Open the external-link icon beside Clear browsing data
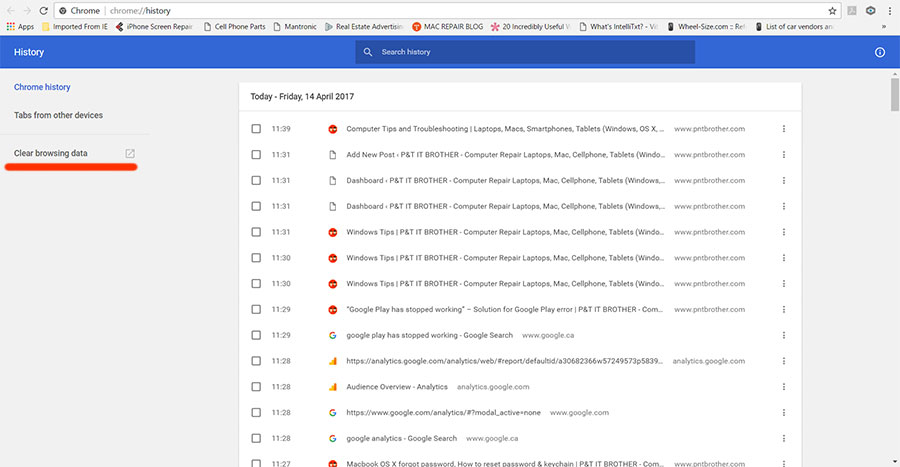 130,153
